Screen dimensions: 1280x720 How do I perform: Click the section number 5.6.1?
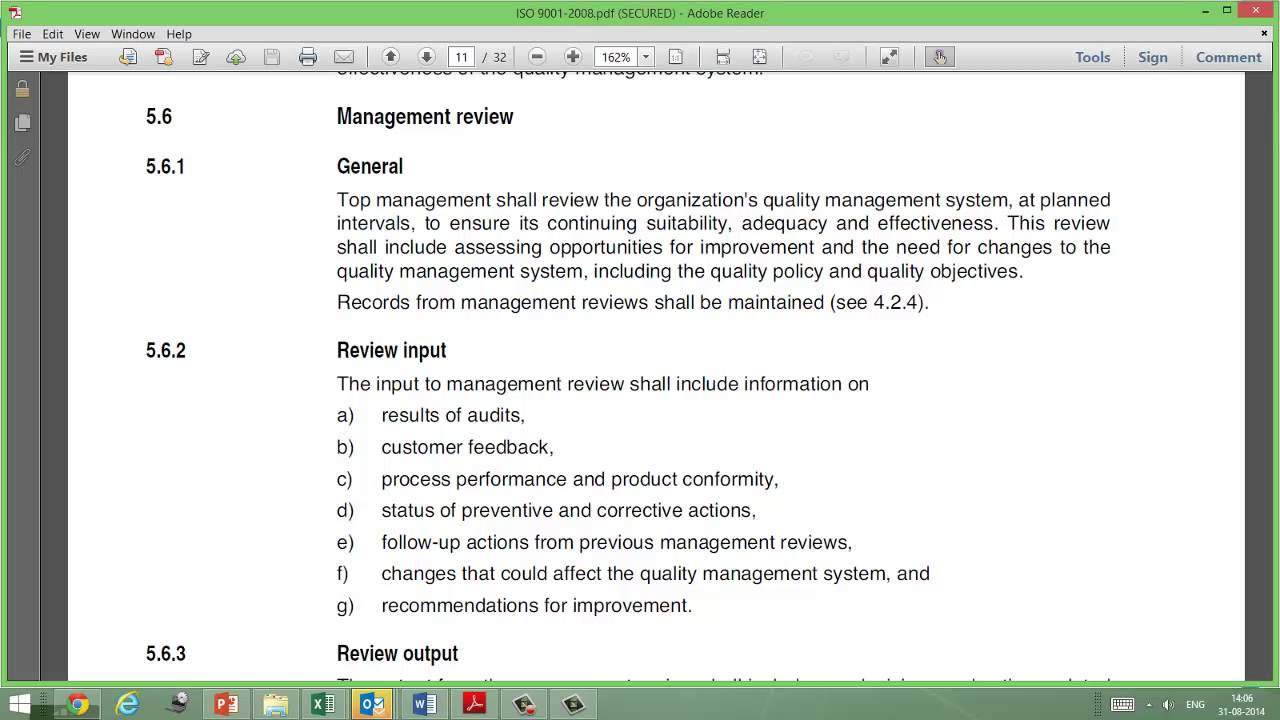point(165,167)
